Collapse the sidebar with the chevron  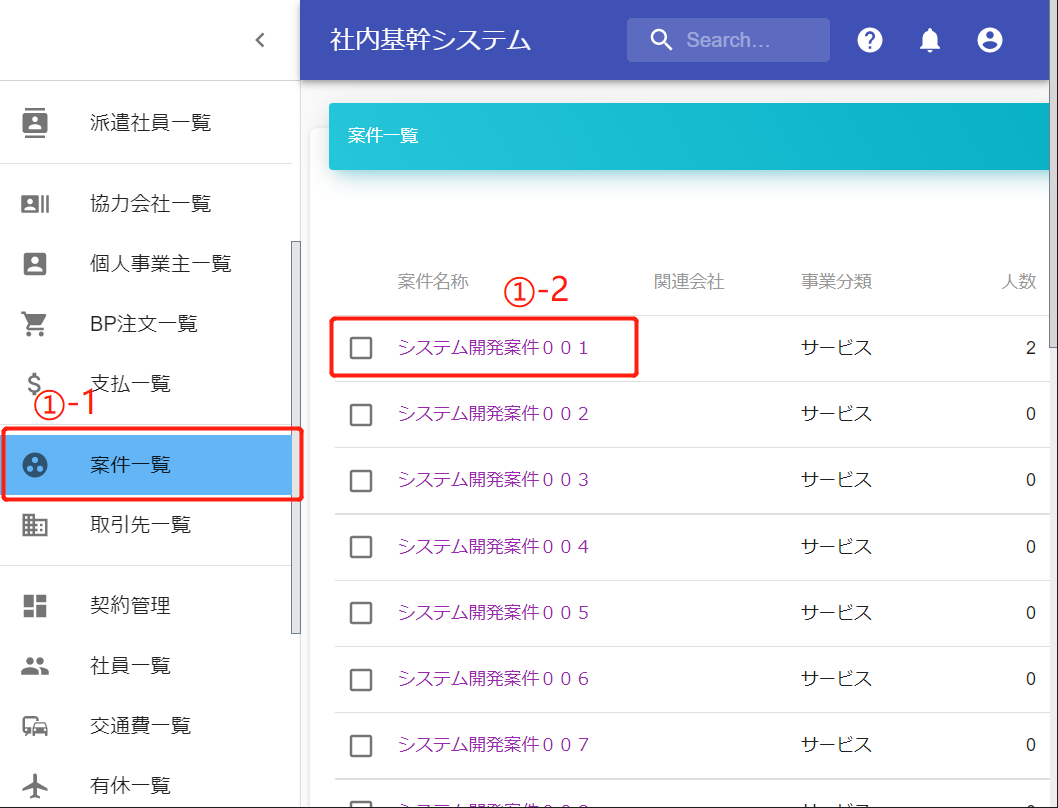(x=260, y=40)
